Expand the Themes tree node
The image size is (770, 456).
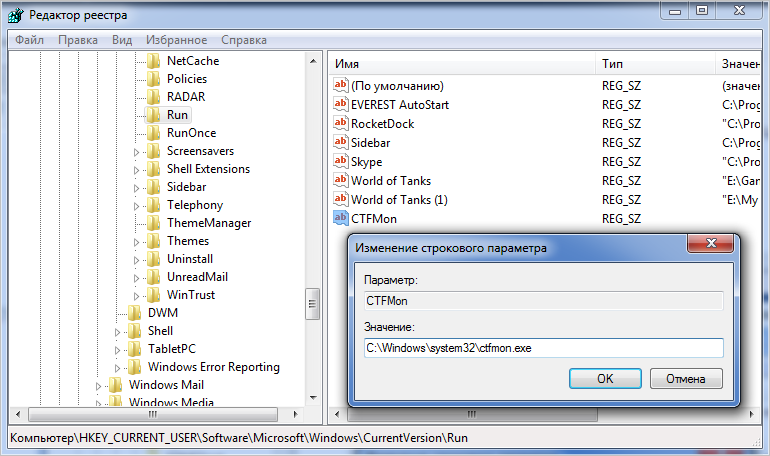(137, 242)
